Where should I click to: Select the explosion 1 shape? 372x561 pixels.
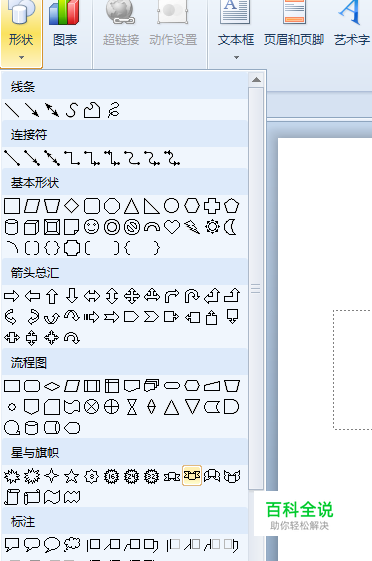(x=12, y=476)
